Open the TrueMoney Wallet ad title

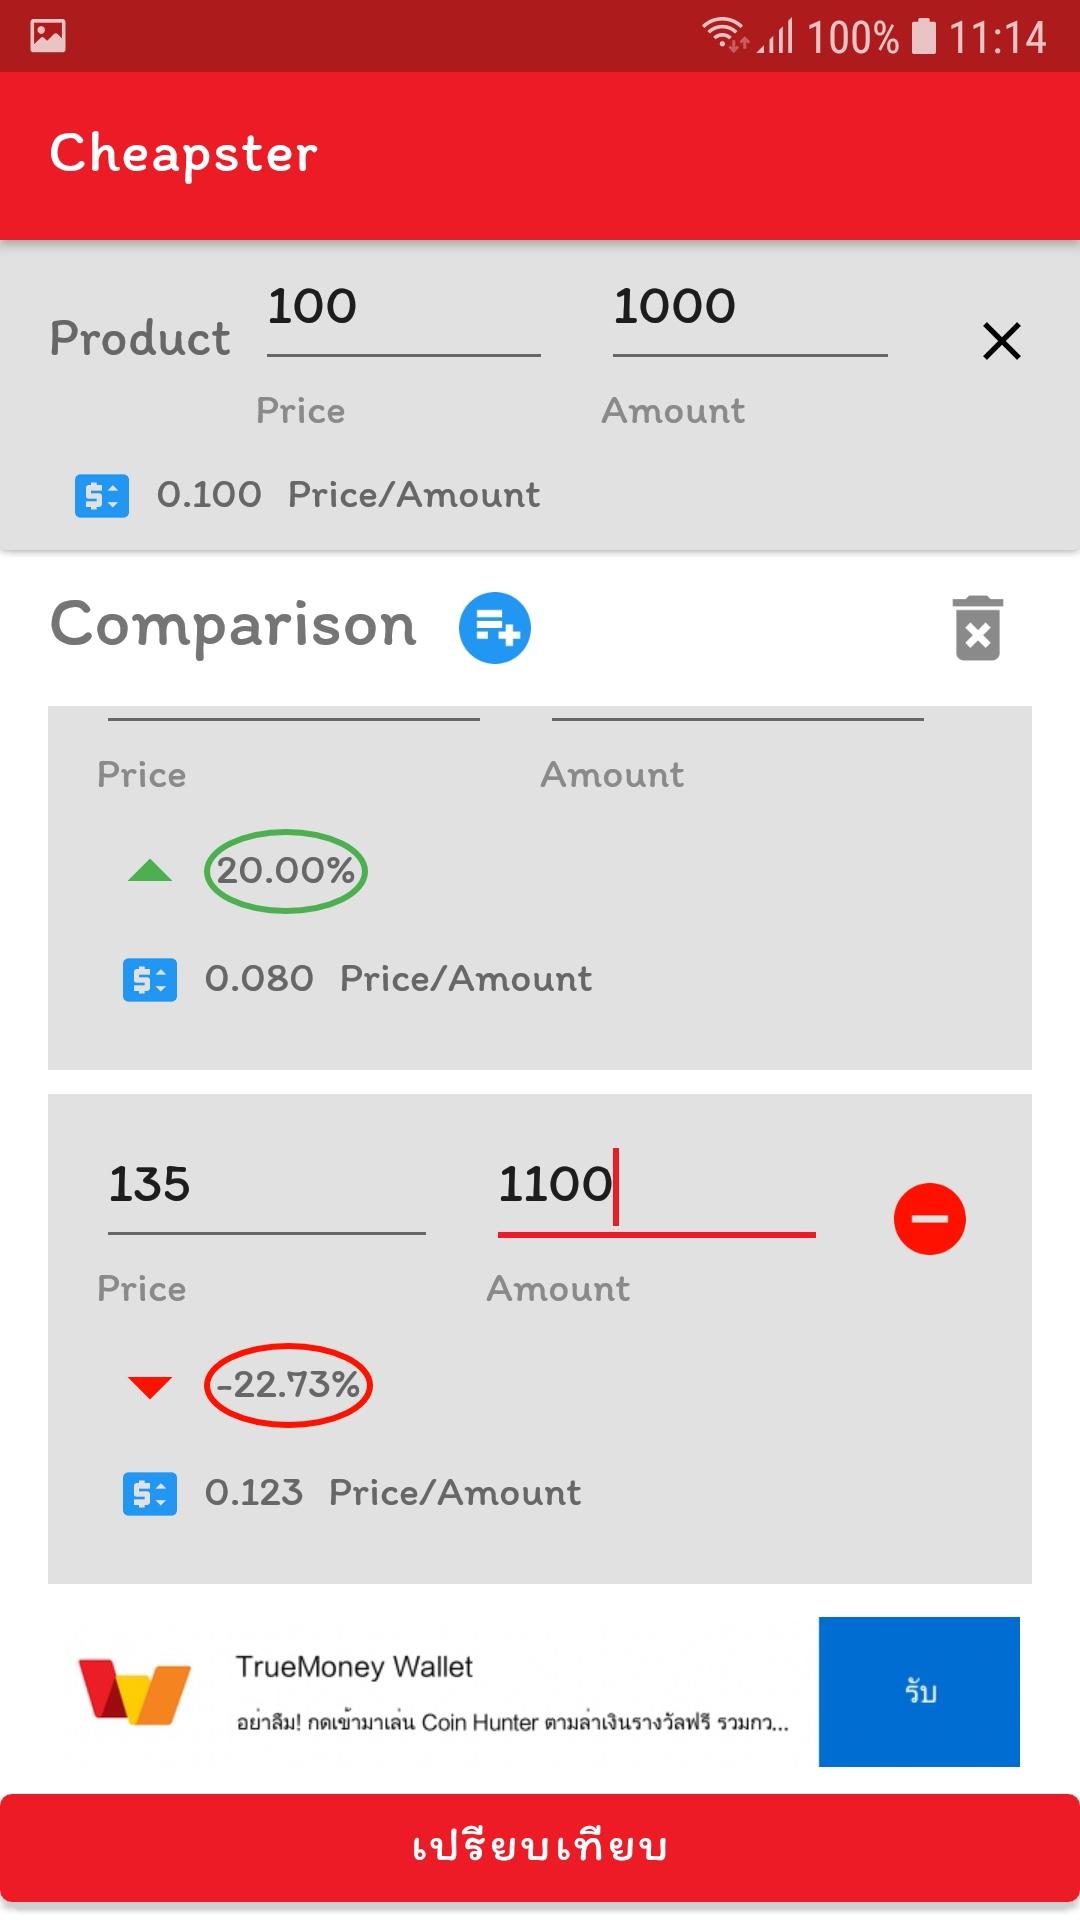(x=354, y=1667)
